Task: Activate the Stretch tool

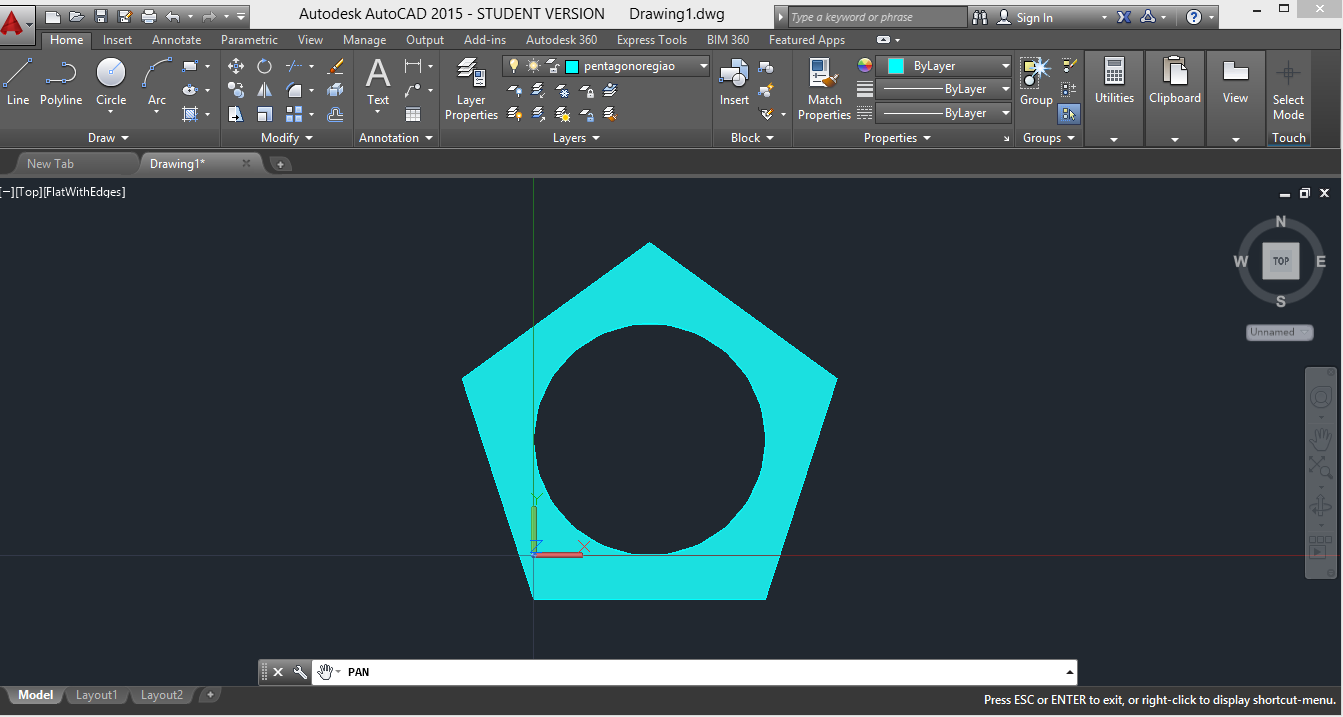Action: pyautogui.click(x=236, y=114)
